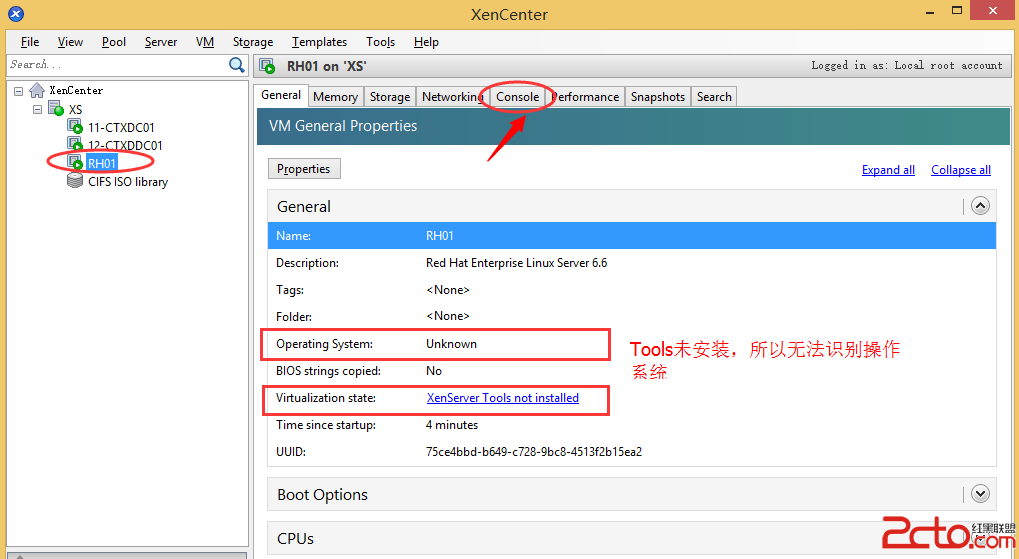The image size is (1019, 559).
Task: Open the Templates menu
Action: 319,42
